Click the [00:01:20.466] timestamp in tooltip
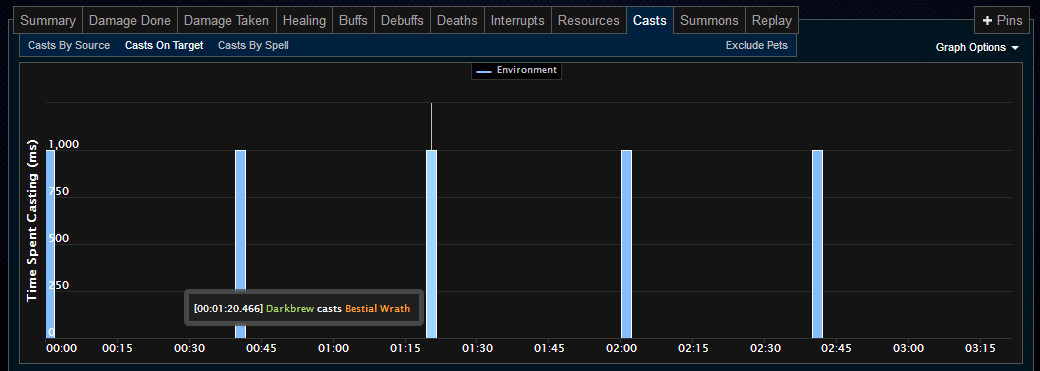 tap(228, 309)
